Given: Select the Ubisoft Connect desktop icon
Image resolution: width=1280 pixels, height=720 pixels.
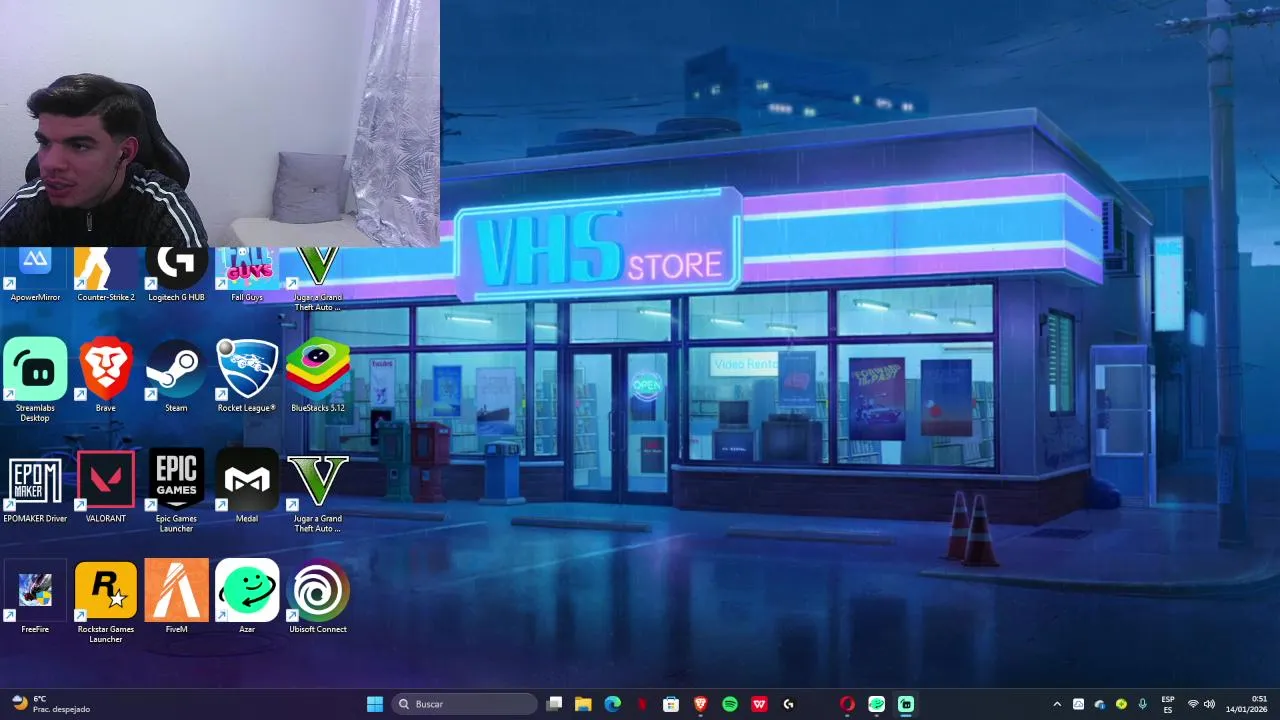Looking at the screenshot, I should 318,597.
